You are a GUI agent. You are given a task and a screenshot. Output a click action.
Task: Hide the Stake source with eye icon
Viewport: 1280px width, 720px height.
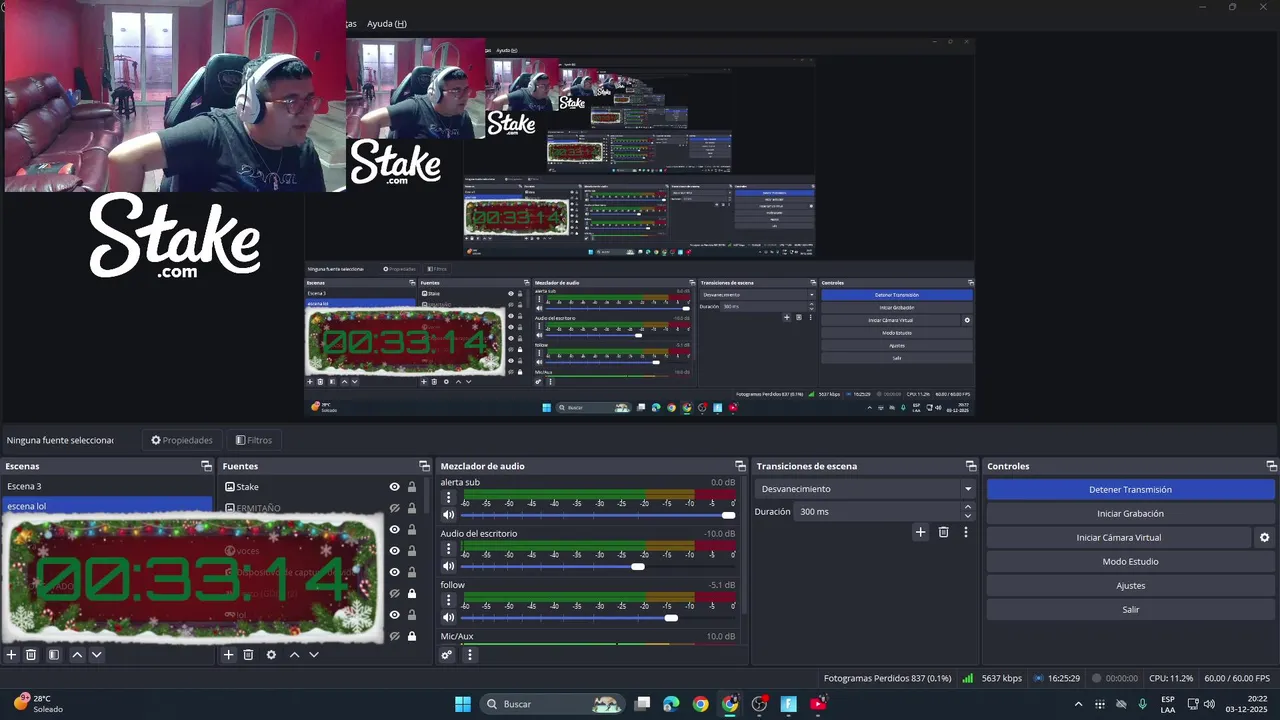pyautogui.click(x=394, y=487)
